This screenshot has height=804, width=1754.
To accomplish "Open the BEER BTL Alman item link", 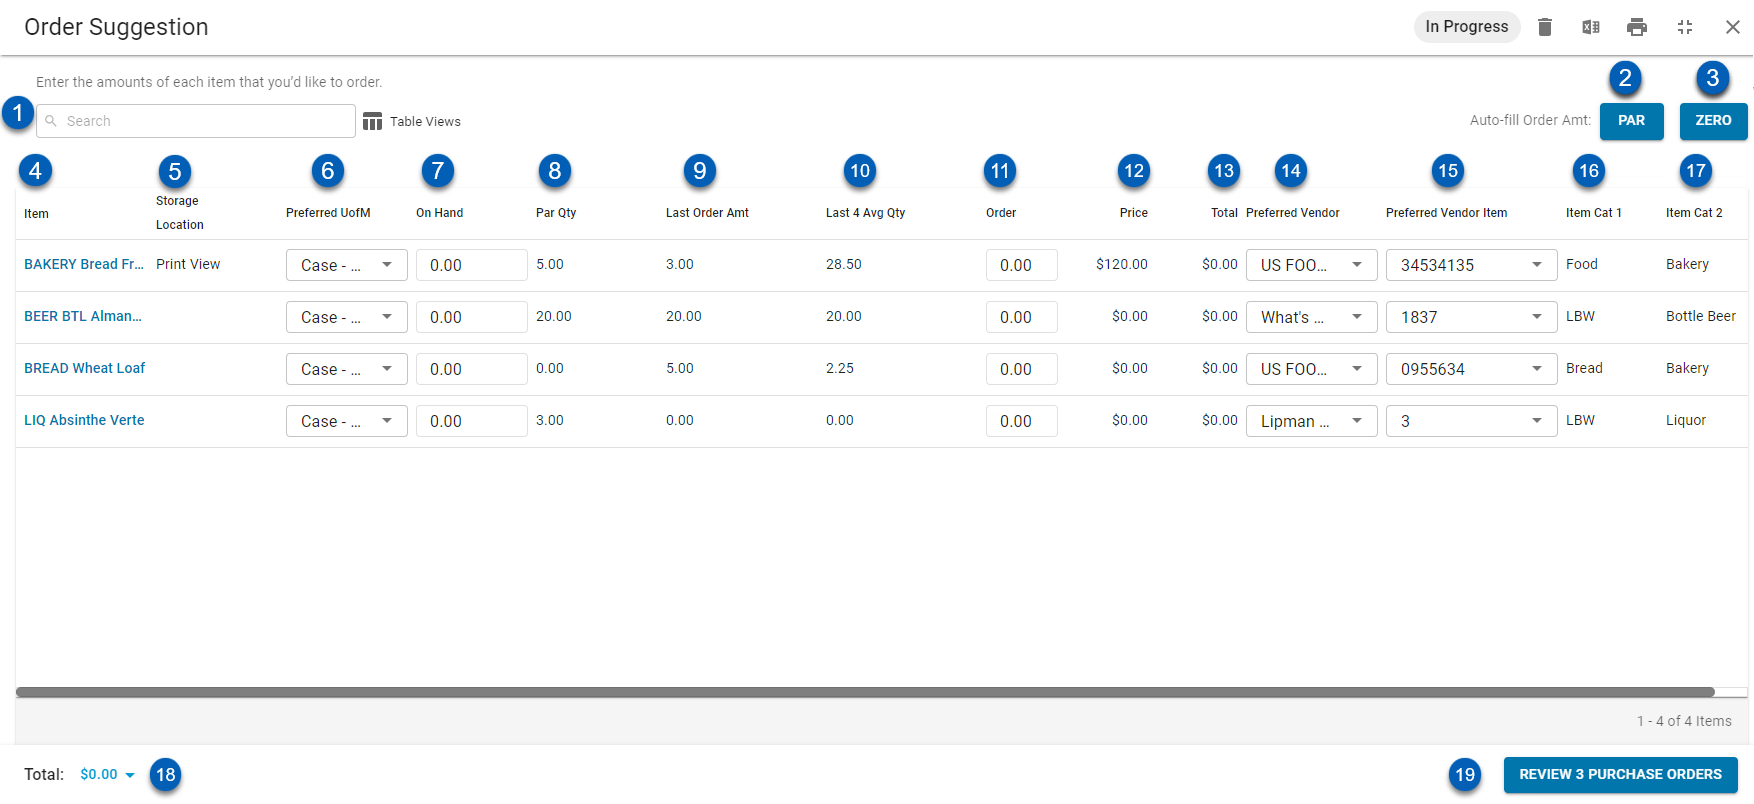I will pyautogui.click(x=83, y=316).
